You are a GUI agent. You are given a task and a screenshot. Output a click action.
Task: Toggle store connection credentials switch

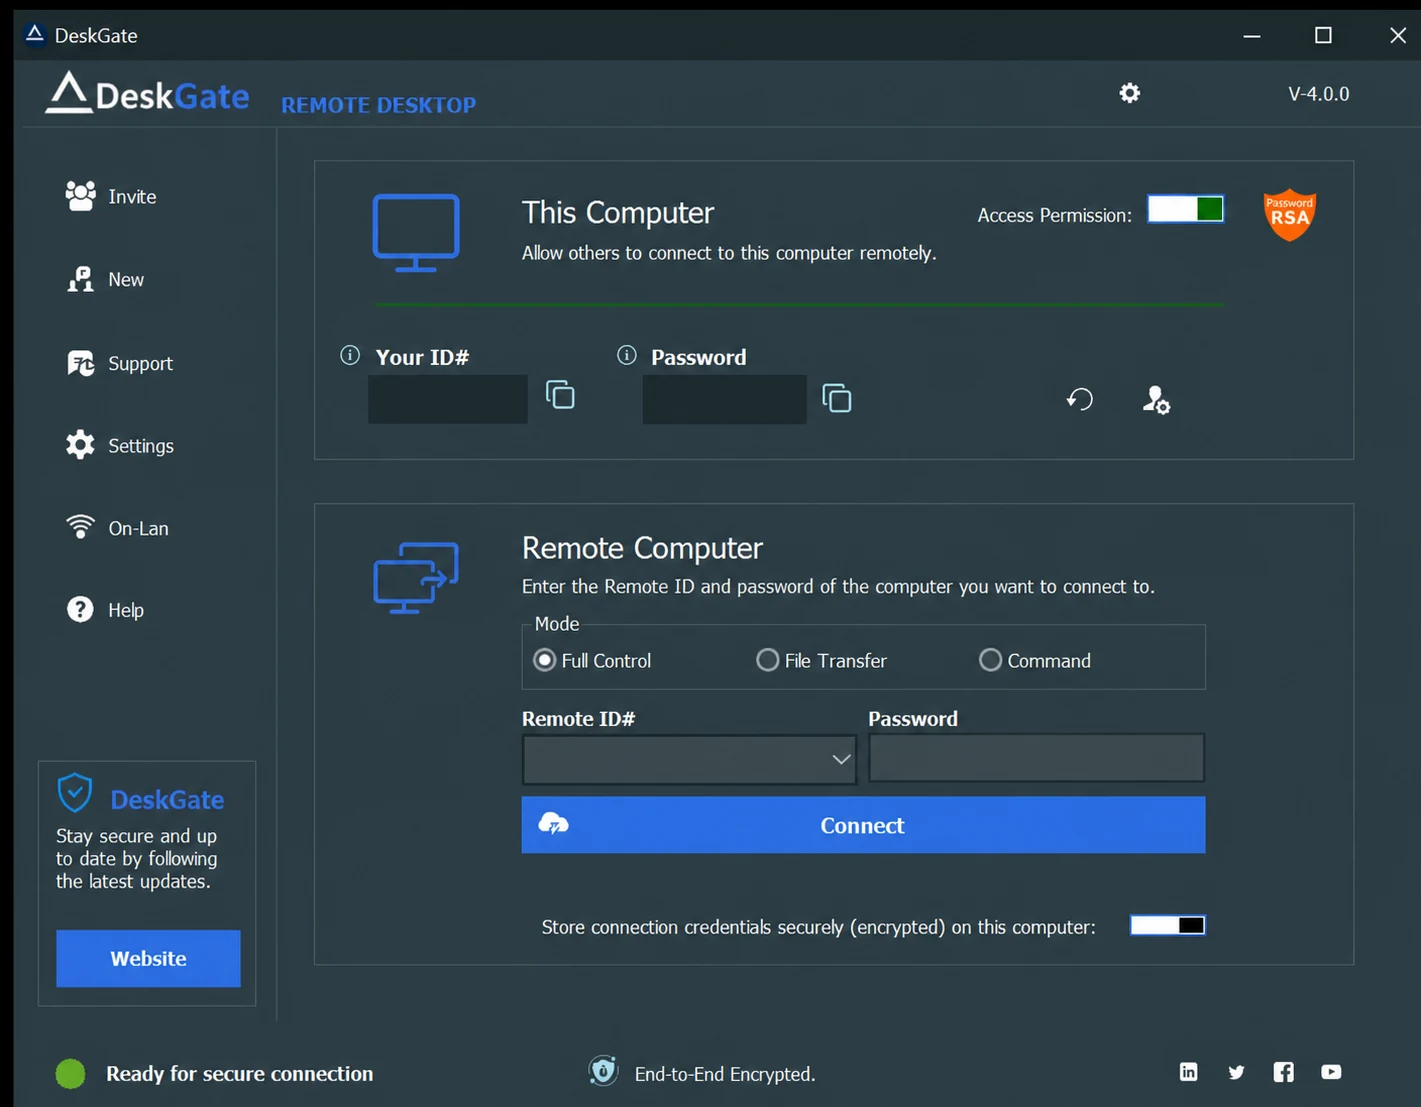(1167, 925)
